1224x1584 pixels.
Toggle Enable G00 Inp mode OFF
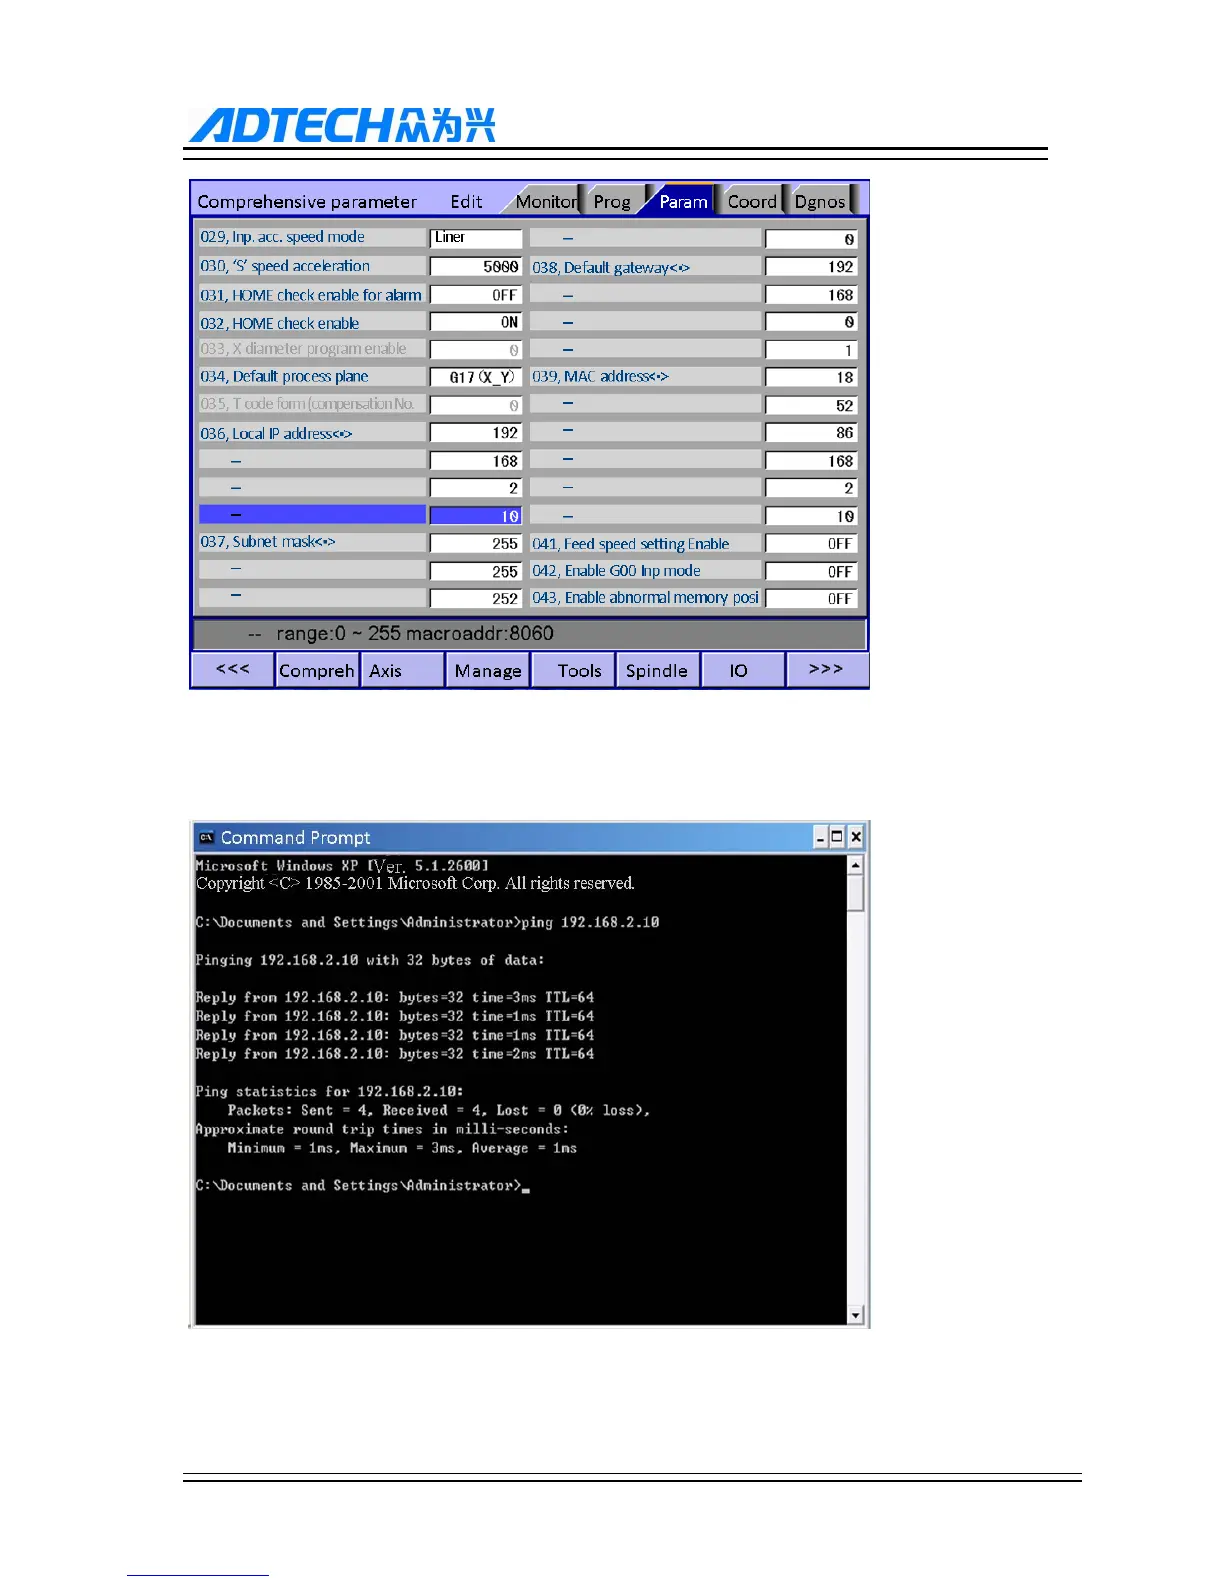(x=811, y=571)
